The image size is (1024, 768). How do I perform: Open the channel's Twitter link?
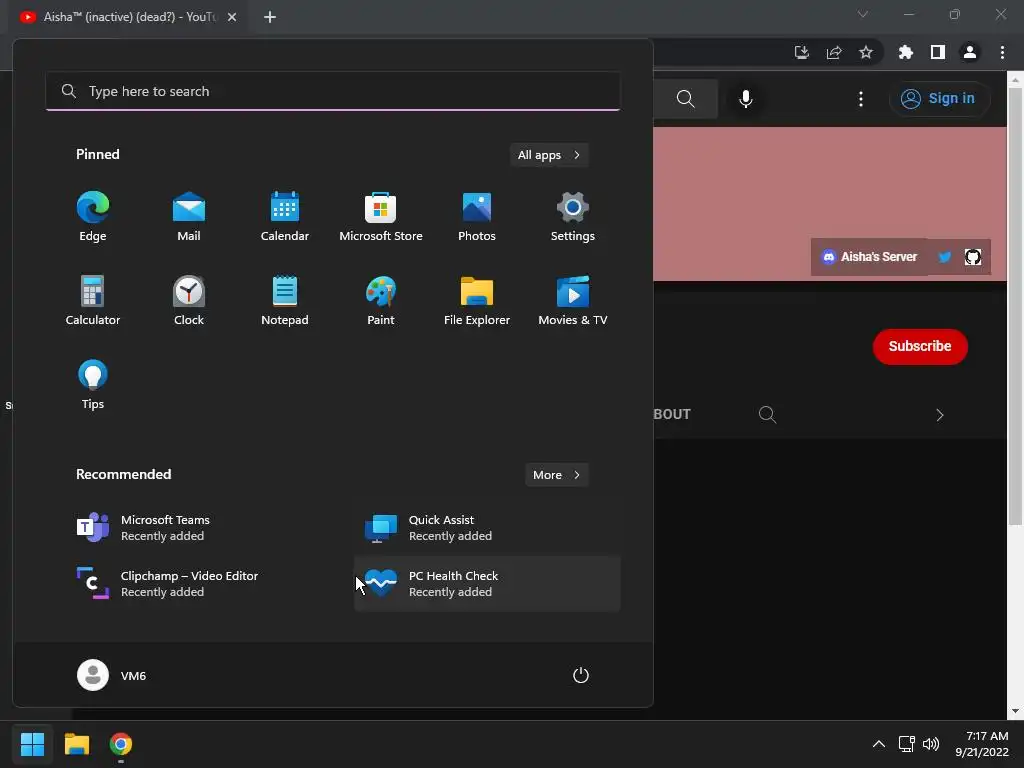coord(944,257)
